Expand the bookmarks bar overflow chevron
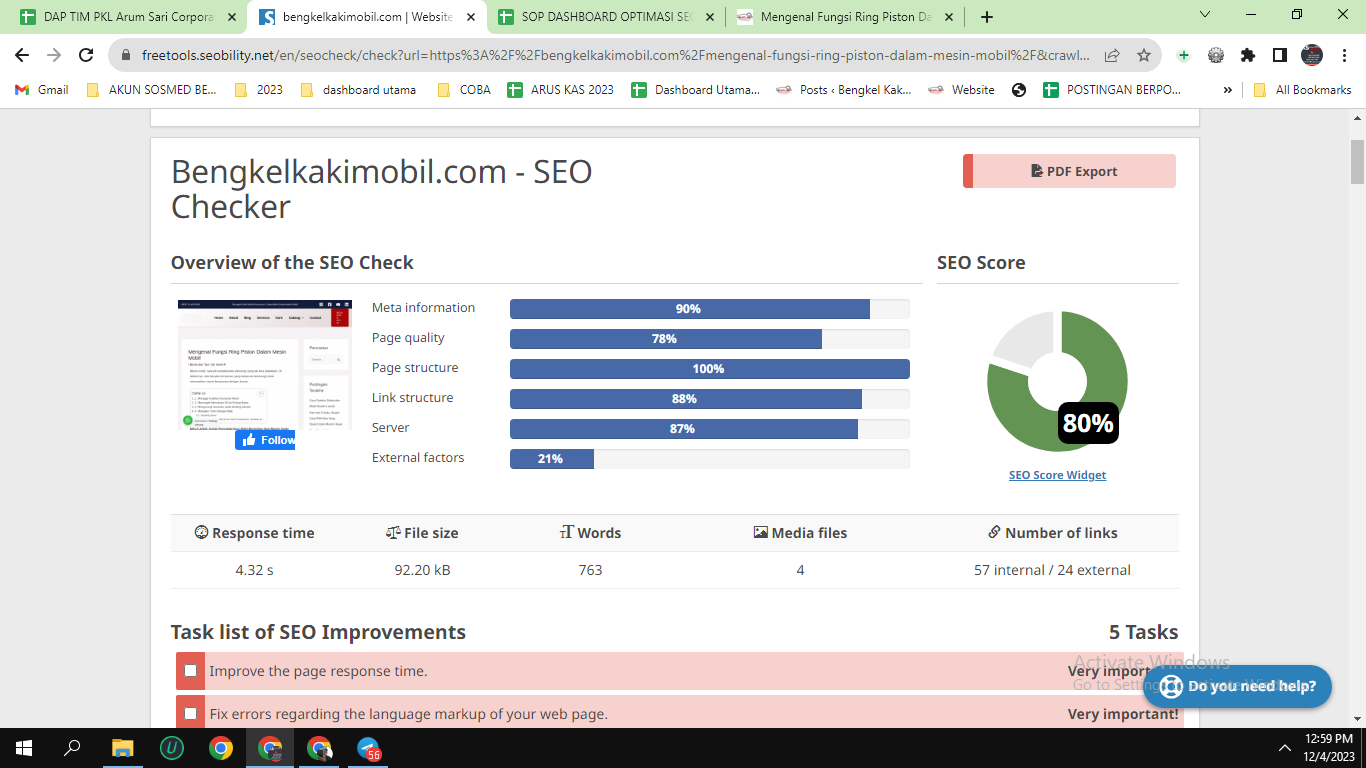The image size is (1366, 768). coord(1228,90)
